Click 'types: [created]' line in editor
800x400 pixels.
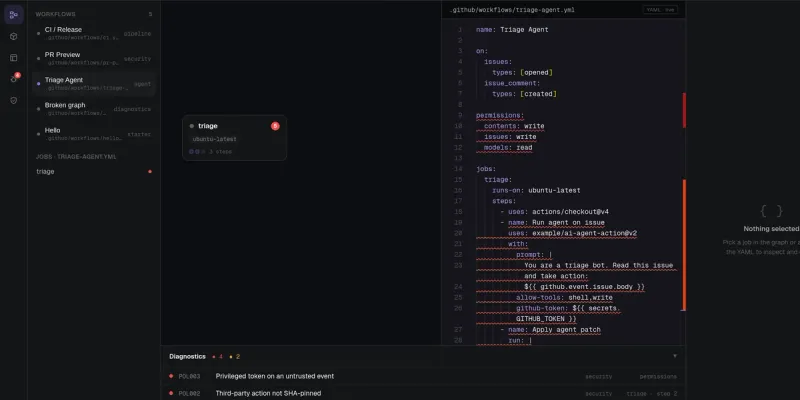point(524,94)
